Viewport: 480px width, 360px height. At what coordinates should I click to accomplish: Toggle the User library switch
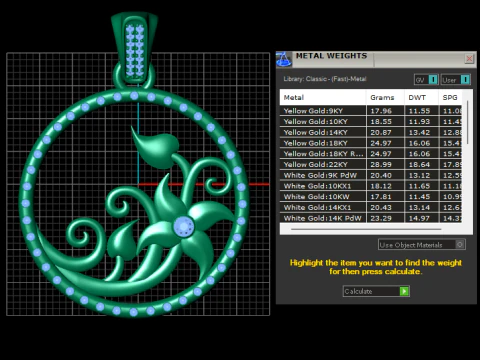pos(456,80)
